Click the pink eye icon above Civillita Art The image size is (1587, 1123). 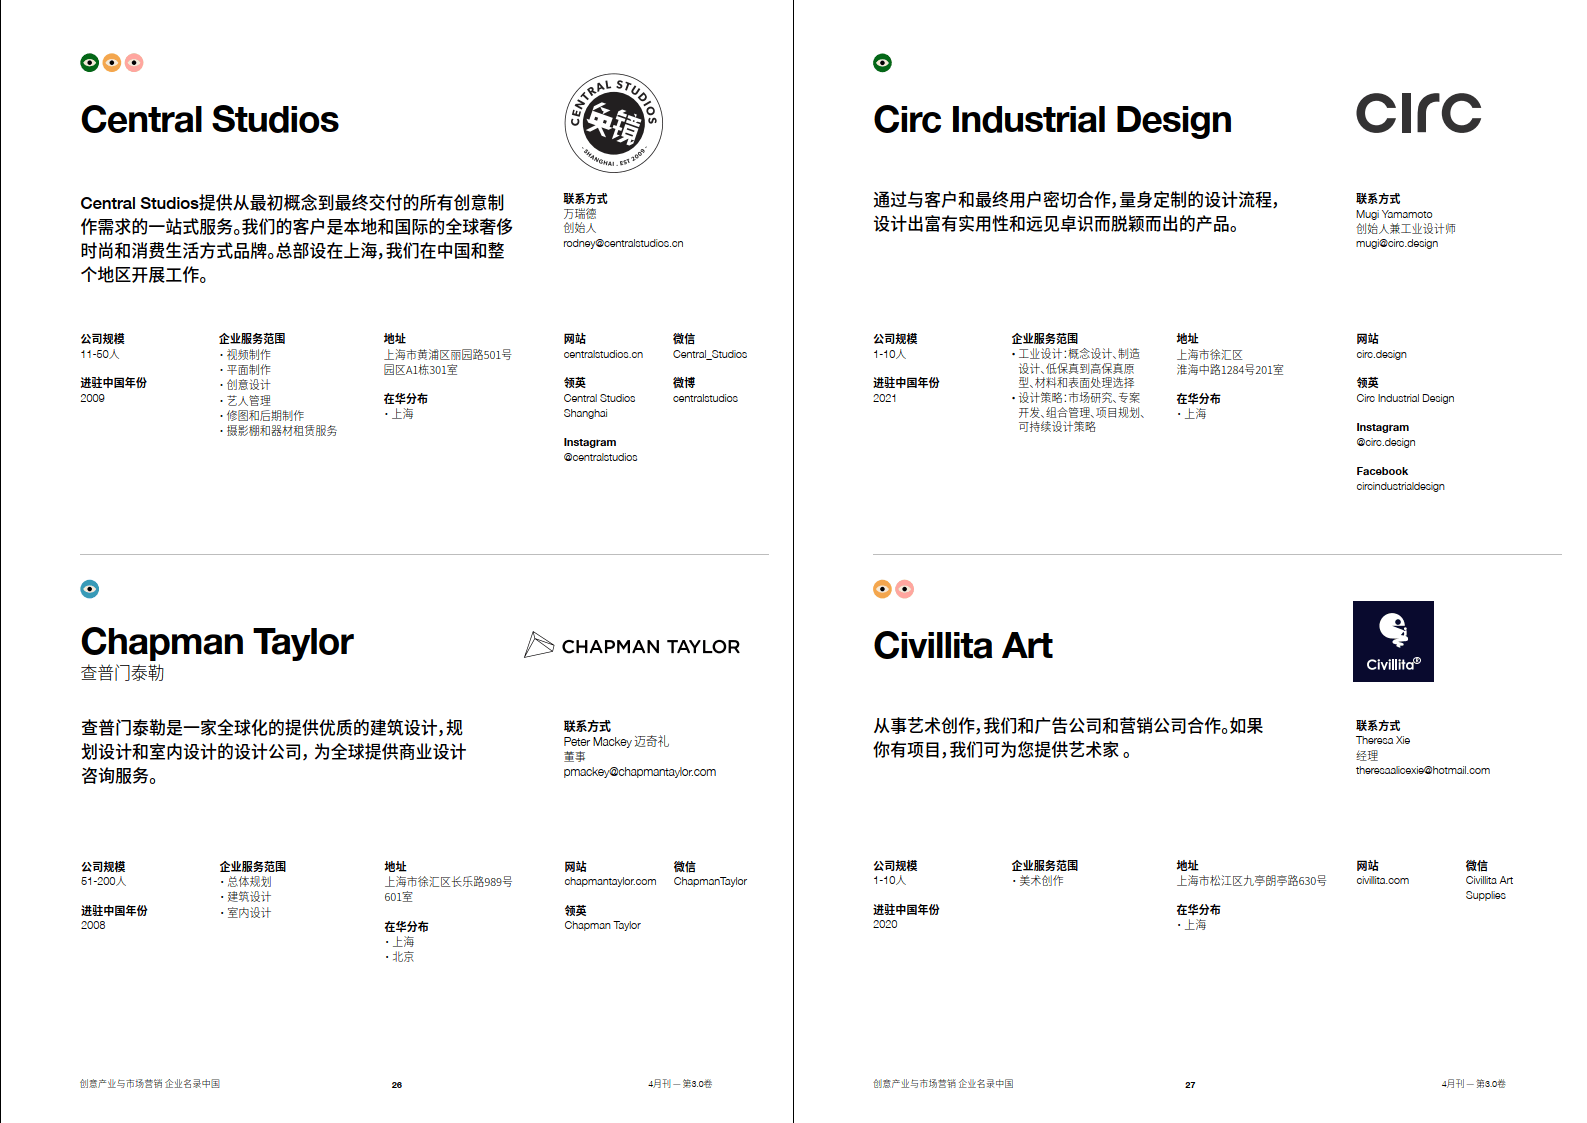(905, 589)
